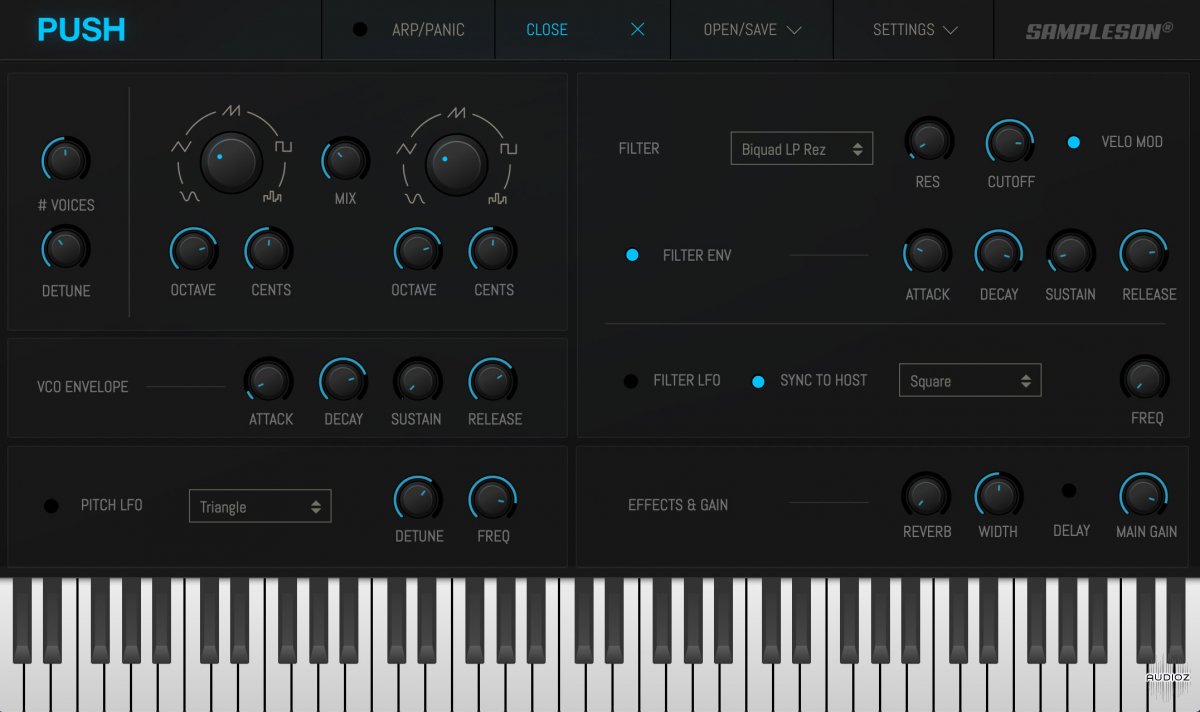The height and width of the screenshot is (712, 1200).
Task: Open the filter LFO Square waveform dropdown
Action: pos(970,380)
